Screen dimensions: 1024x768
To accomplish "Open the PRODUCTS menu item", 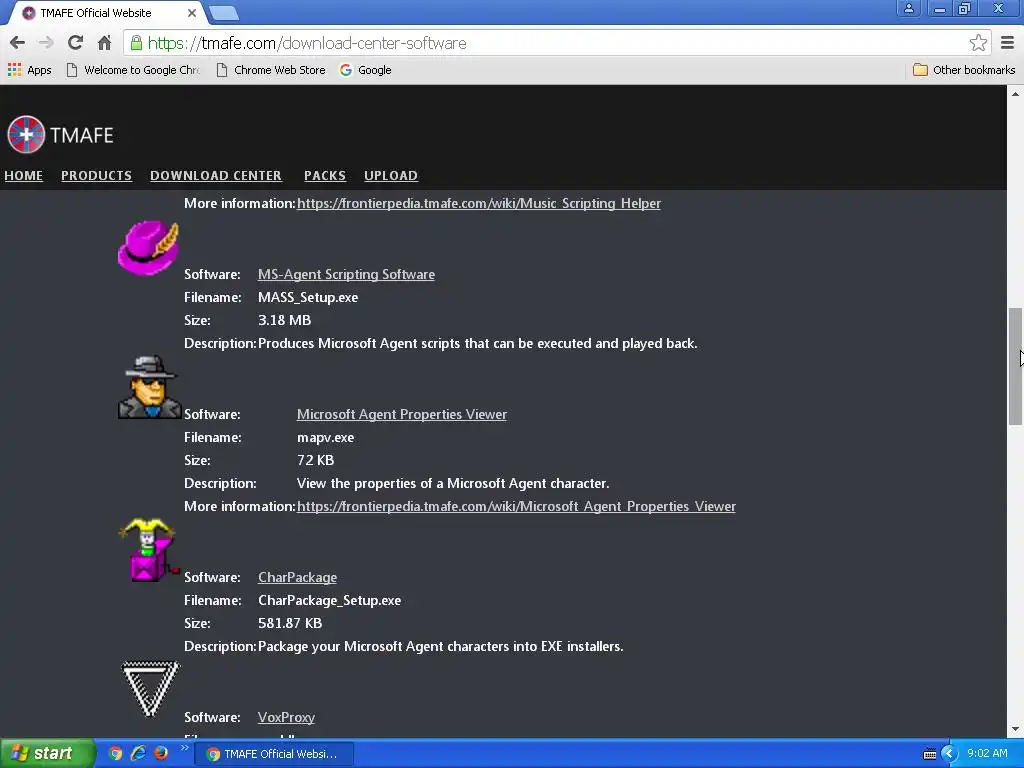I will point(97,176).
